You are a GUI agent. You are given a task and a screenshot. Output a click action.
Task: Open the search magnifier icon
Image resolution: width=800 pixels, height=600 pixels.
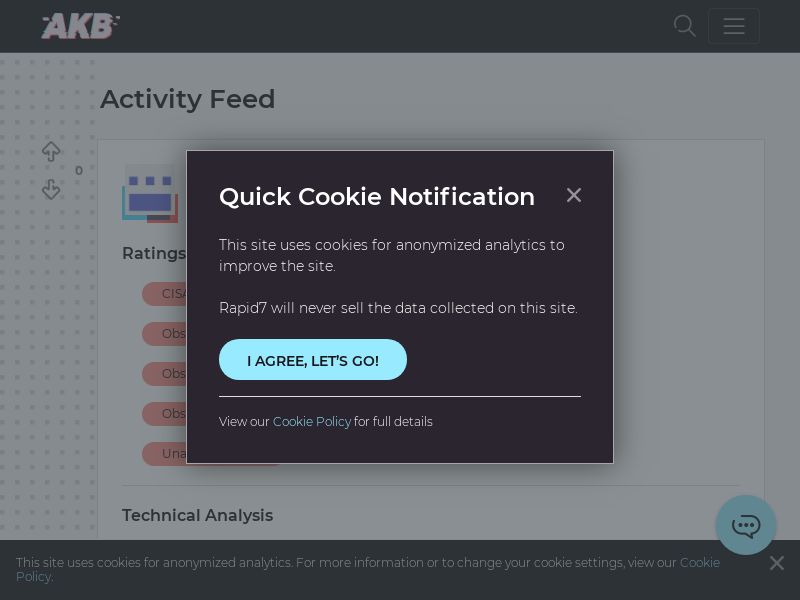click(x=684, y=26)
